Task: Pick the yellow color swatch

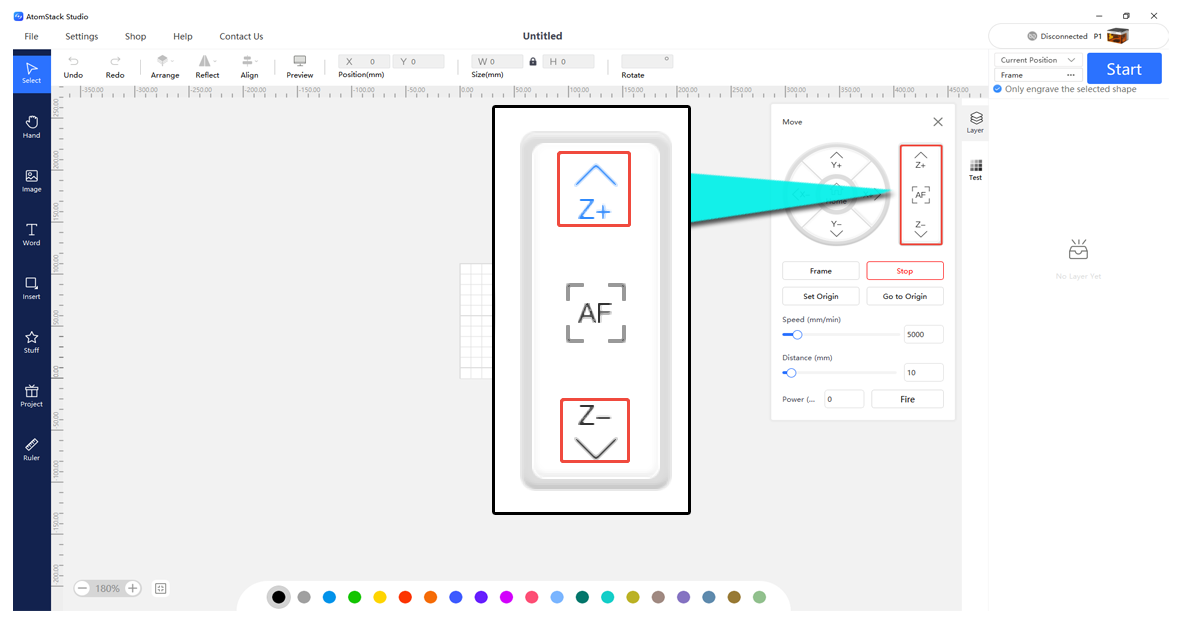Action: (380, 598)
